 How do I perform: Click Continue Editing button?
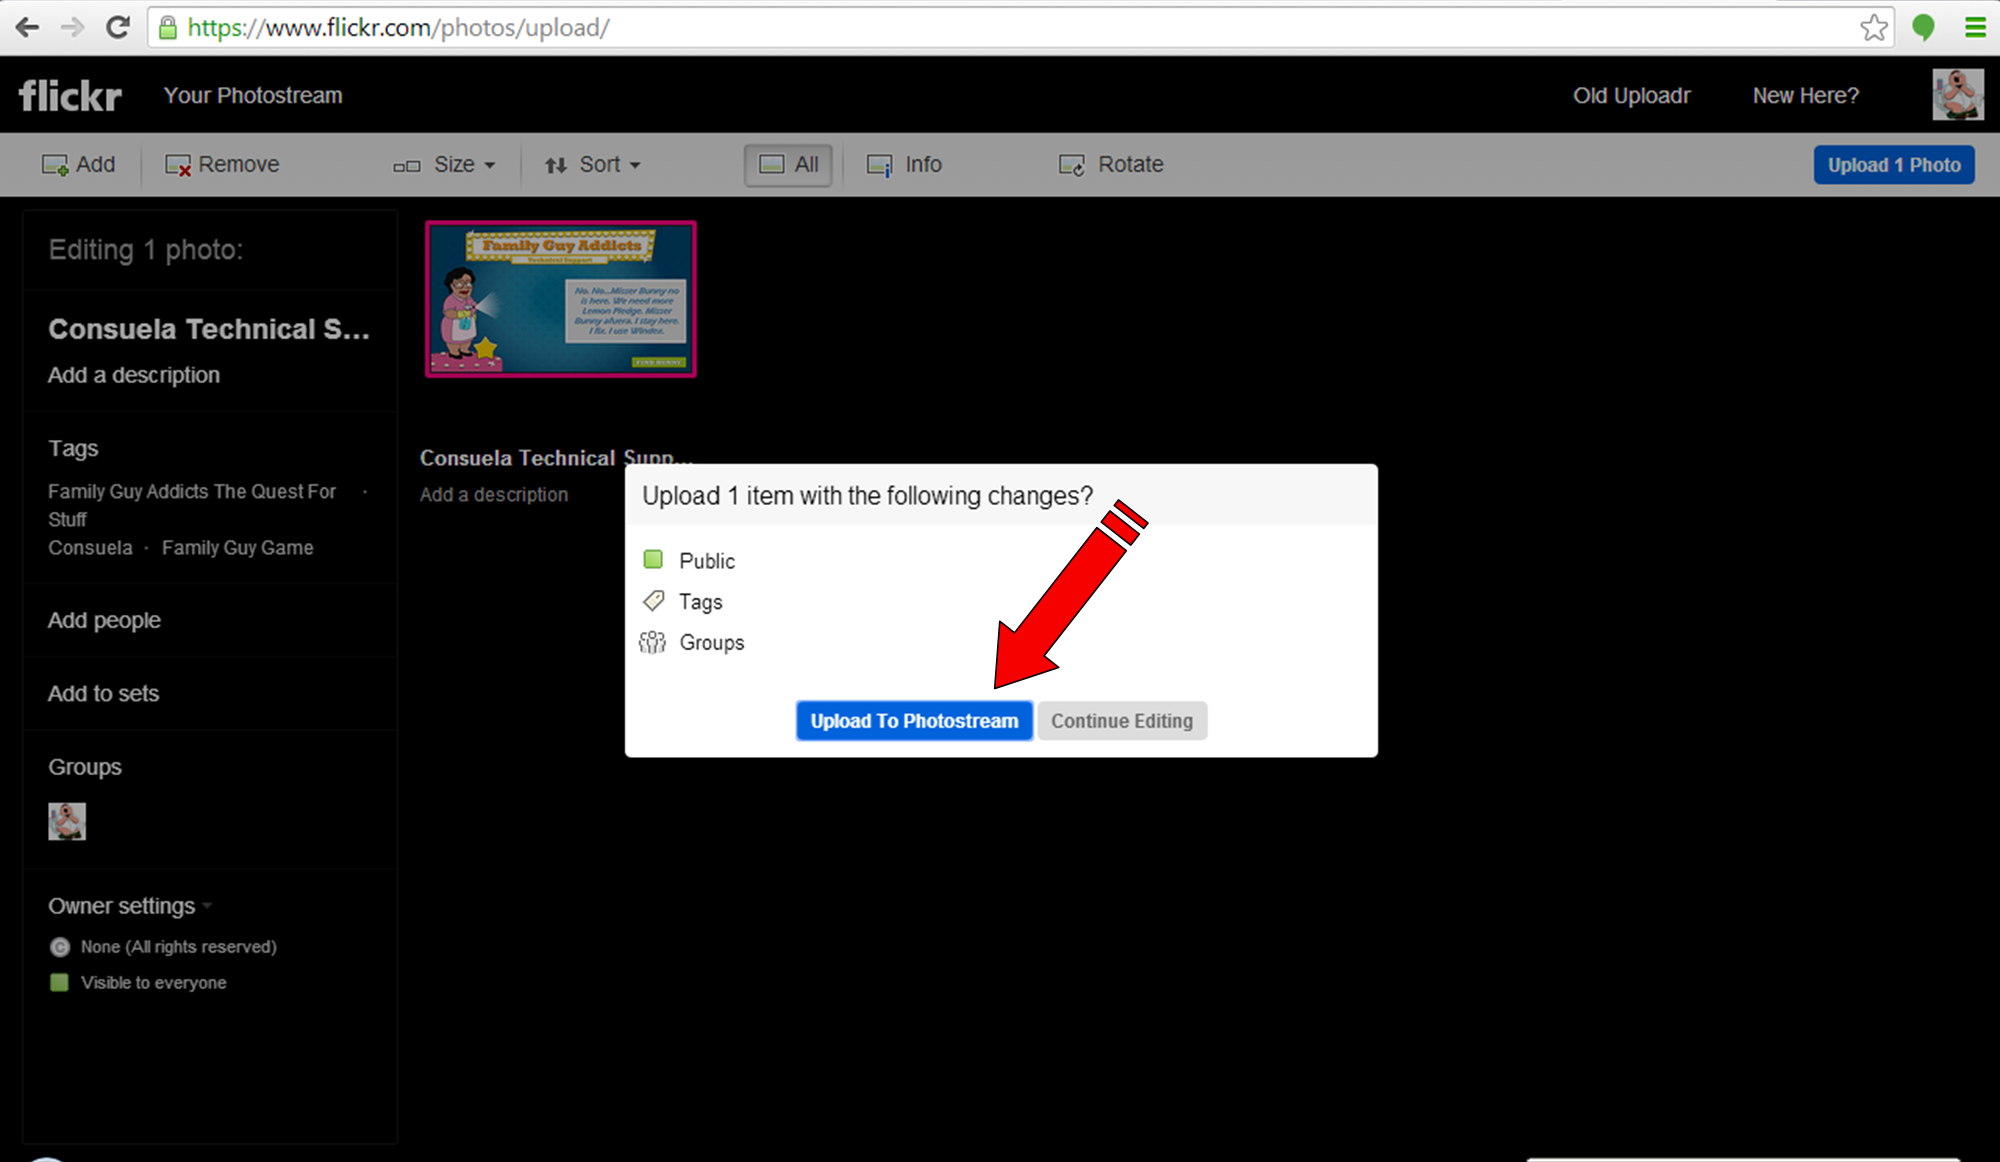click(x=1122, y=721)
